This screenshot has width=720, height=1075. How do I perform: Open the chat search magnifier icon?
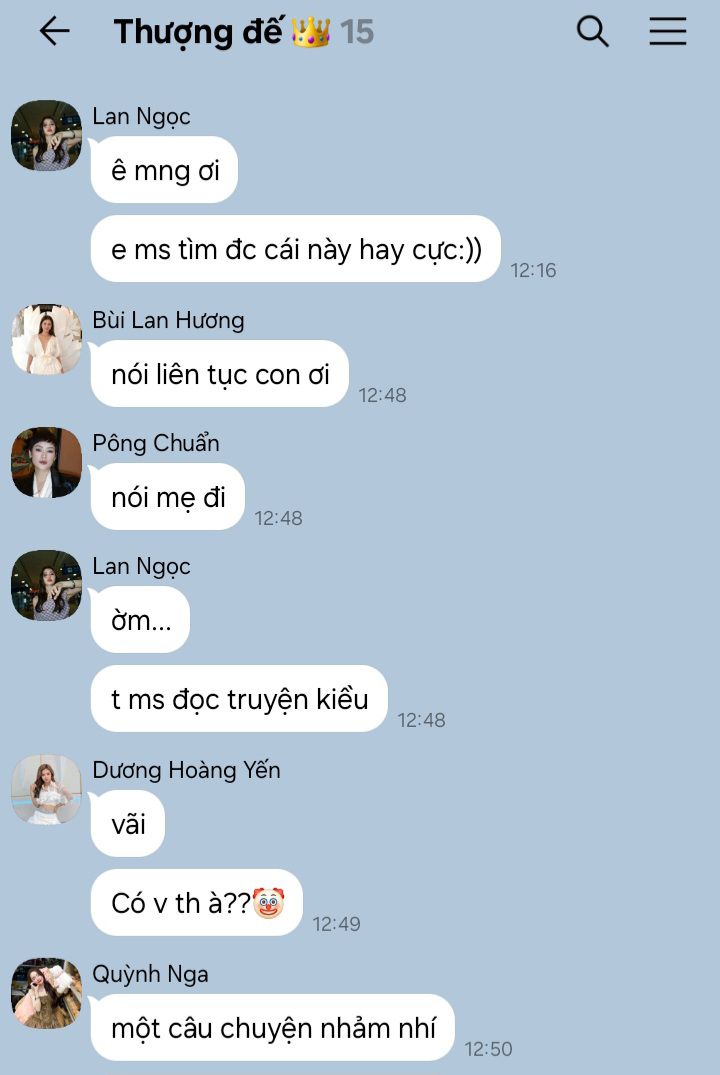pyautogui.click(x=592, y=32)
